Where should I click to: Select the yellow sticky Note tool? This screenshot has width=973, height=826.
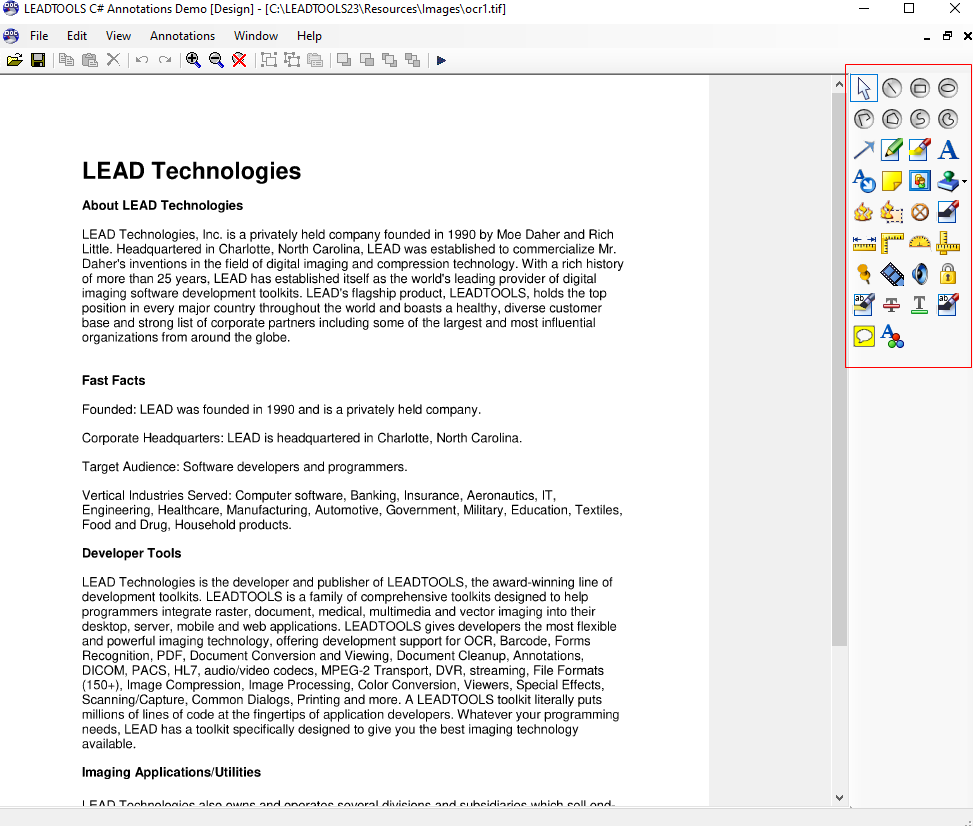coord(892,181)
